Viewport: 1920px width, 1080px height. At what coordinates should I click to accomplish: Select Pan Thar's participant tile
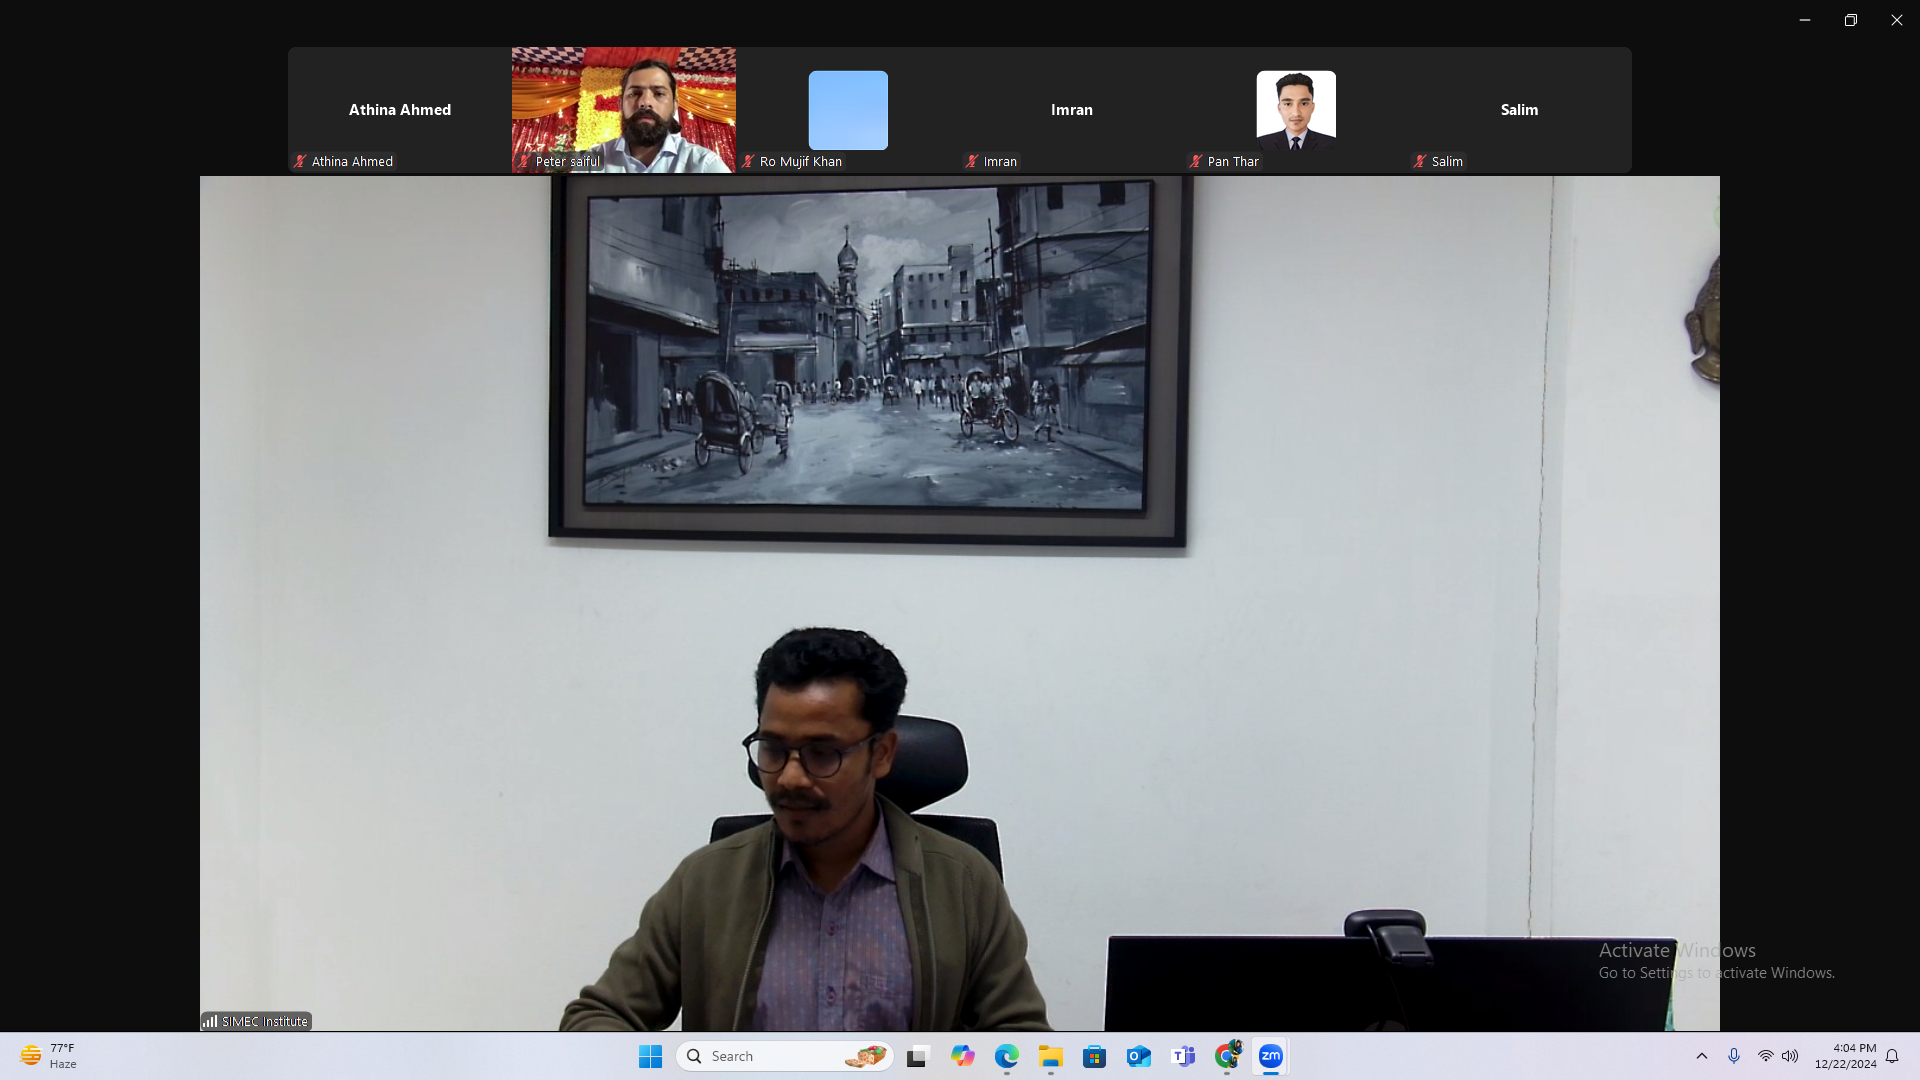pos(1295,109)
